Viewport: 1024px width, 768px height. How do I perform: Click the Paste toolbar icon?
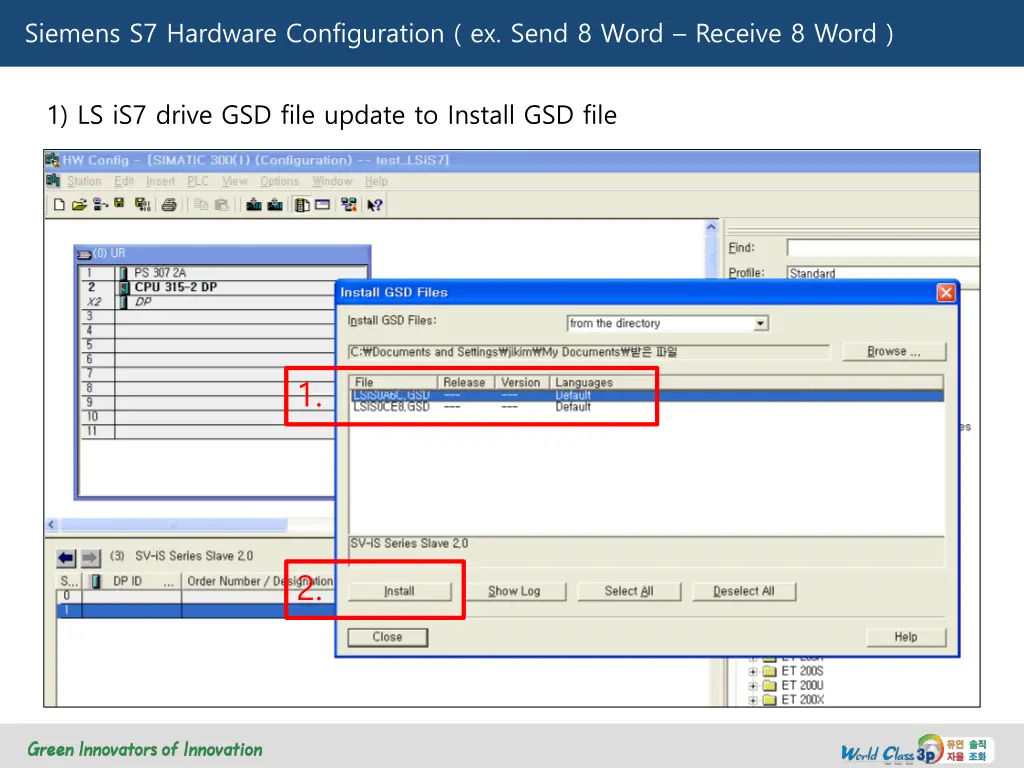coord(222,205)
